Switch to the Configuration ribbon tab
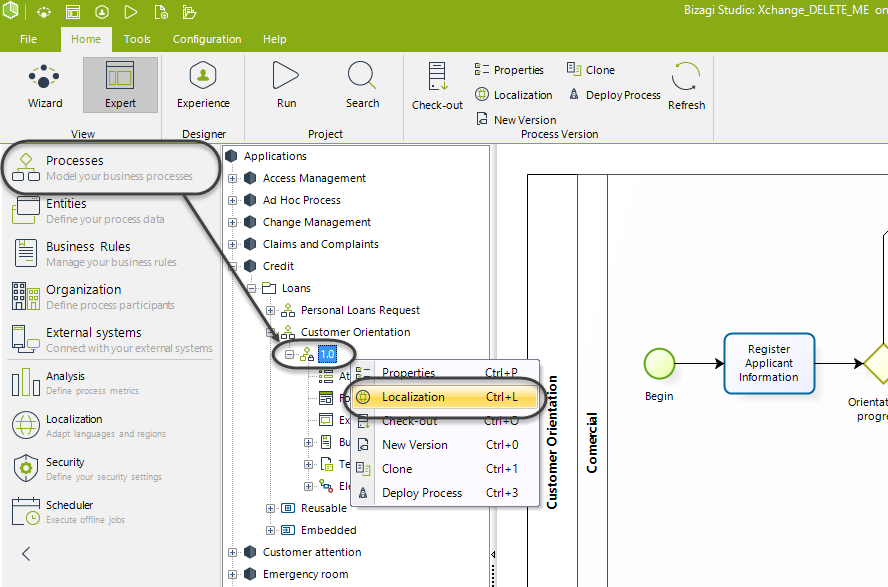The height and width of the screenshot is (587, 888). coord(207,39)
